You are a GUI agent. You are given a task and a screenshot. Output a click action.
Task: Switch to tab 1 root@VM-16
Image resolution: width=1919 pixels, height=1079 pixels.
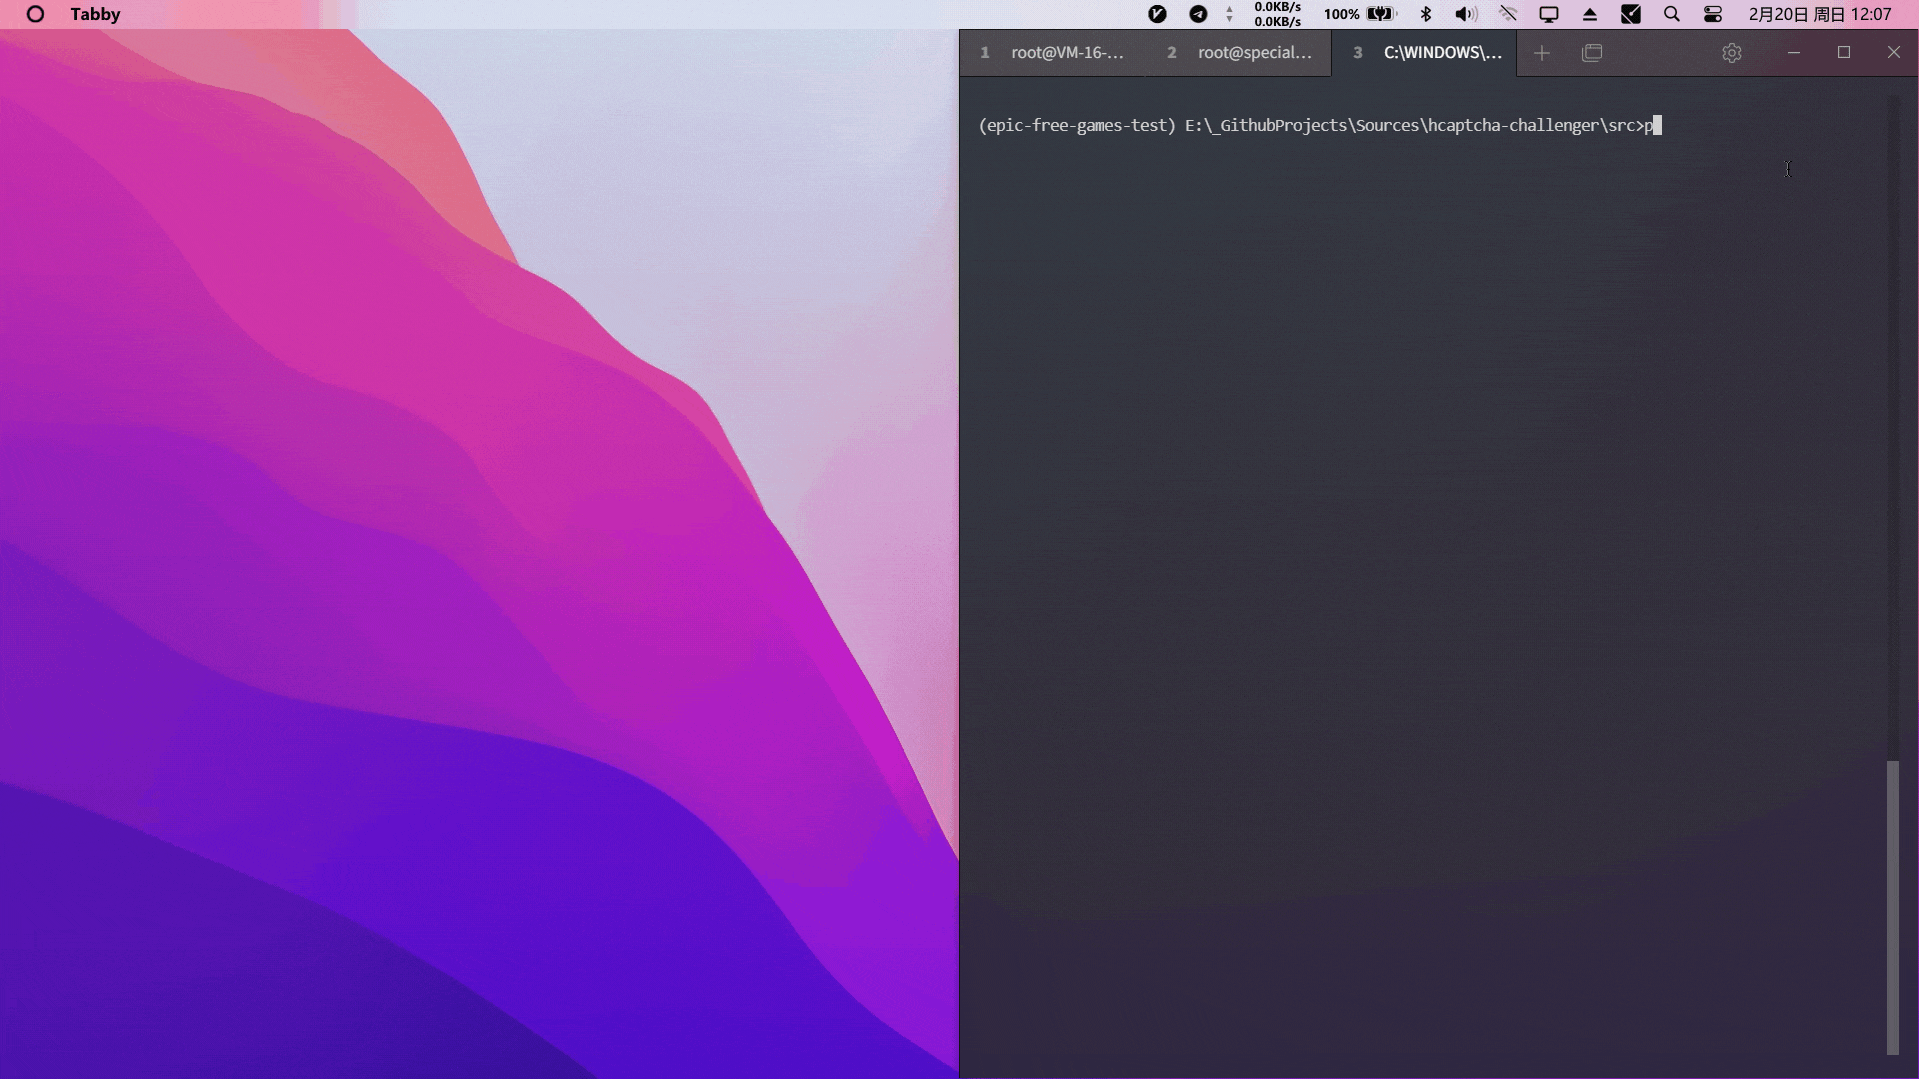1053,53
